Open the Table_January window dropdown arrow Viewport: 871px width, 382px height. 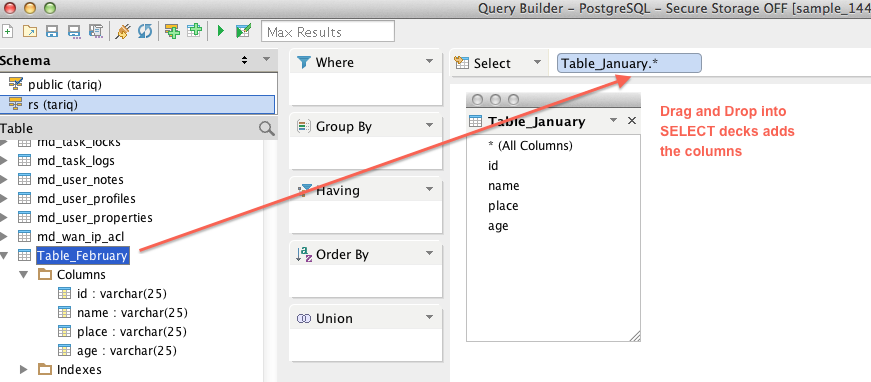pos(613,120)
